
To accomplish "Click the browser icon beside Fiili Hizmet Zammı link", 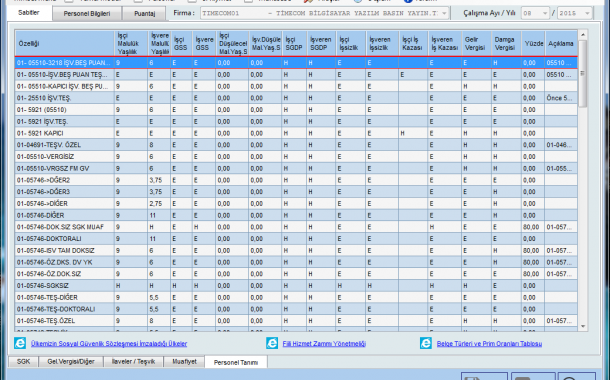I will pyautogui.click(x=272, y=343).
